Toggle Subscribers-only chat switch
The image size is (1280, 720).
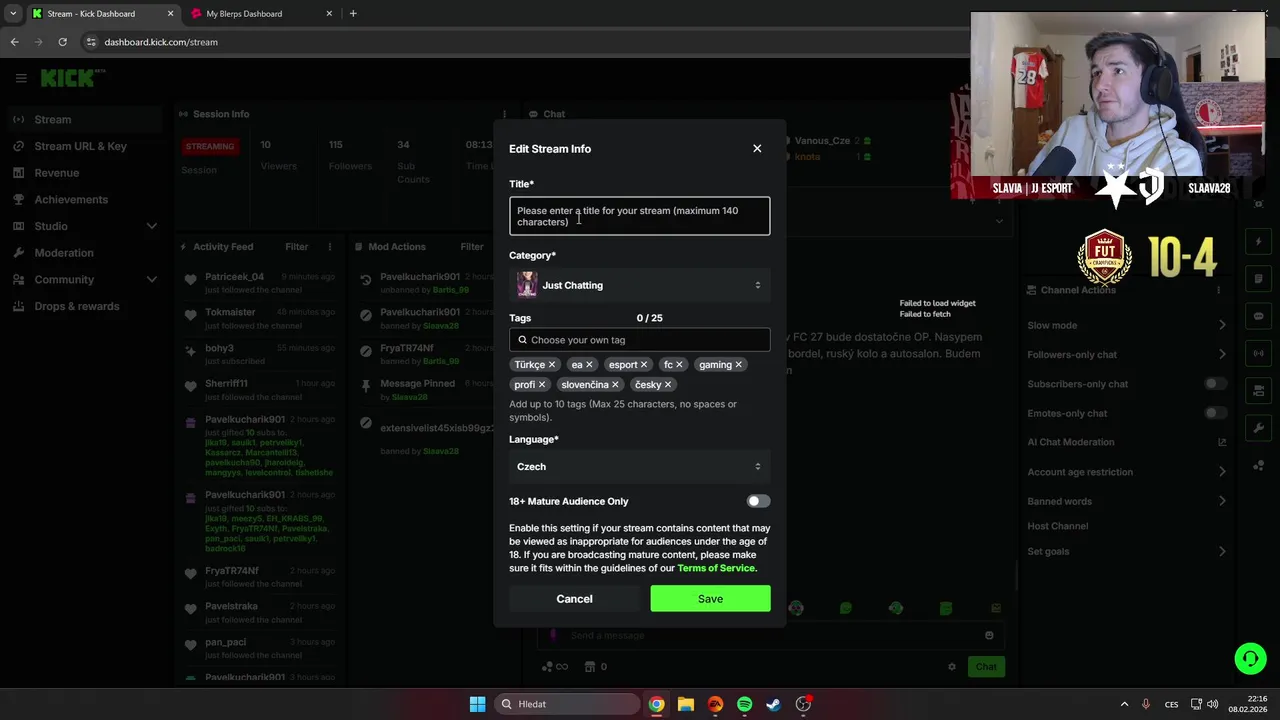(x=1215, y=384)
